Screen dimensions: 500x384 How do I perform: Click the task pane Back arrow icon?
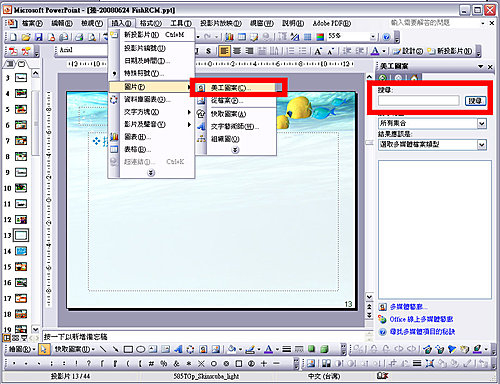383,78
